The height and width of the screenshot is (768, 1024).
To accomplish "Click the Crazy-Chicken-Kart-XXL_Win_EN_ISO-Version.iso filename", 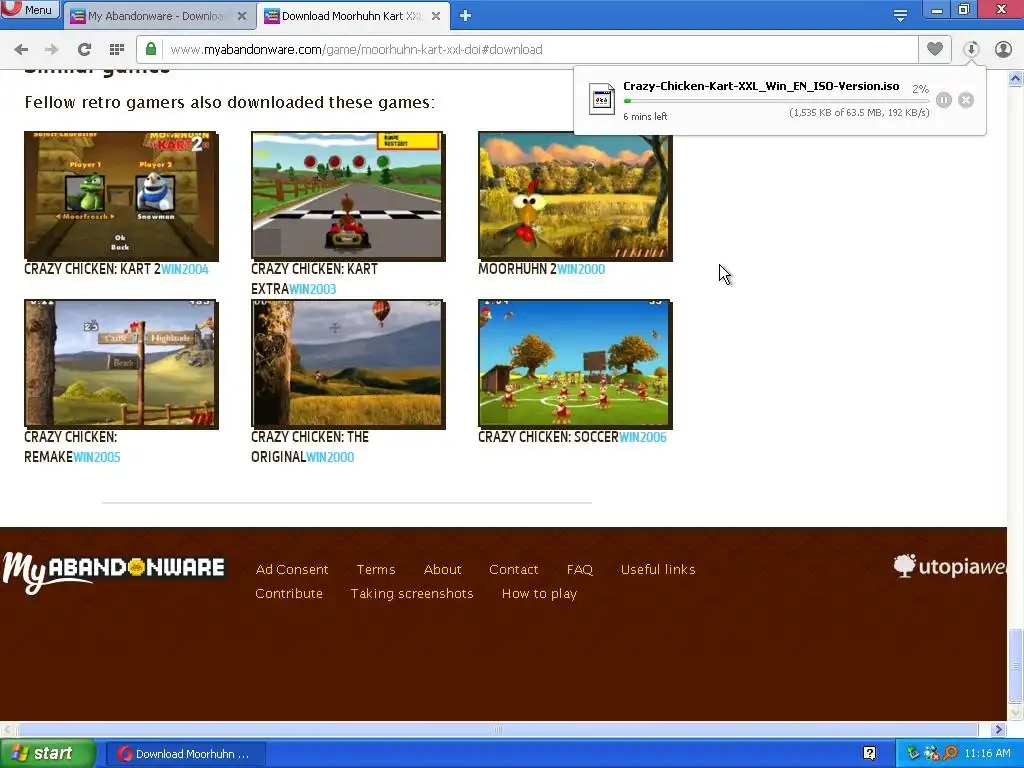I will [x=761, y=86].
